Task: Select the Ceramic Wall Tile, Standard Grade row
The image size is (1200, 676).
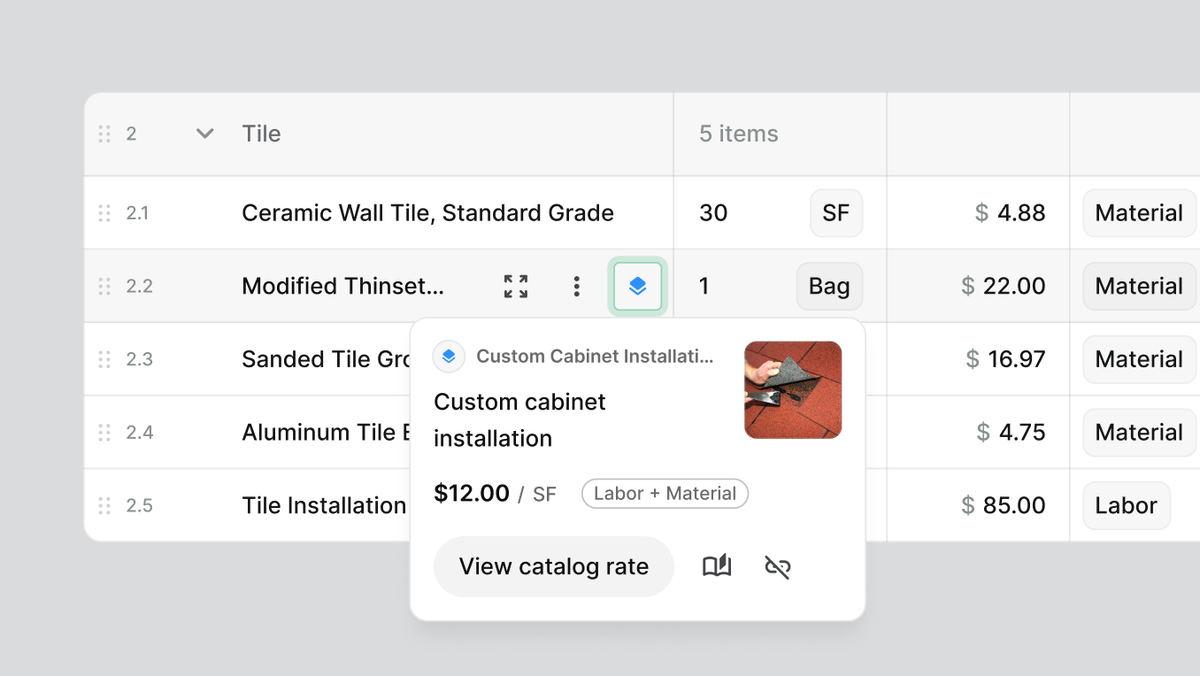Action: click(x=427, y=213)
